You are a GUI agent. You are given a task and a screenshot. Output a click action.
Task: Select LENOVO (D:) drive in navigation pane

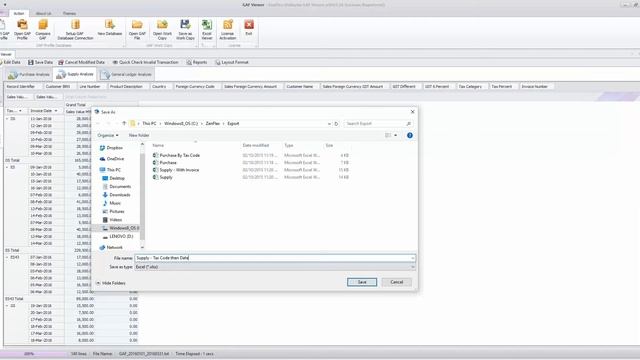[118, 237]
